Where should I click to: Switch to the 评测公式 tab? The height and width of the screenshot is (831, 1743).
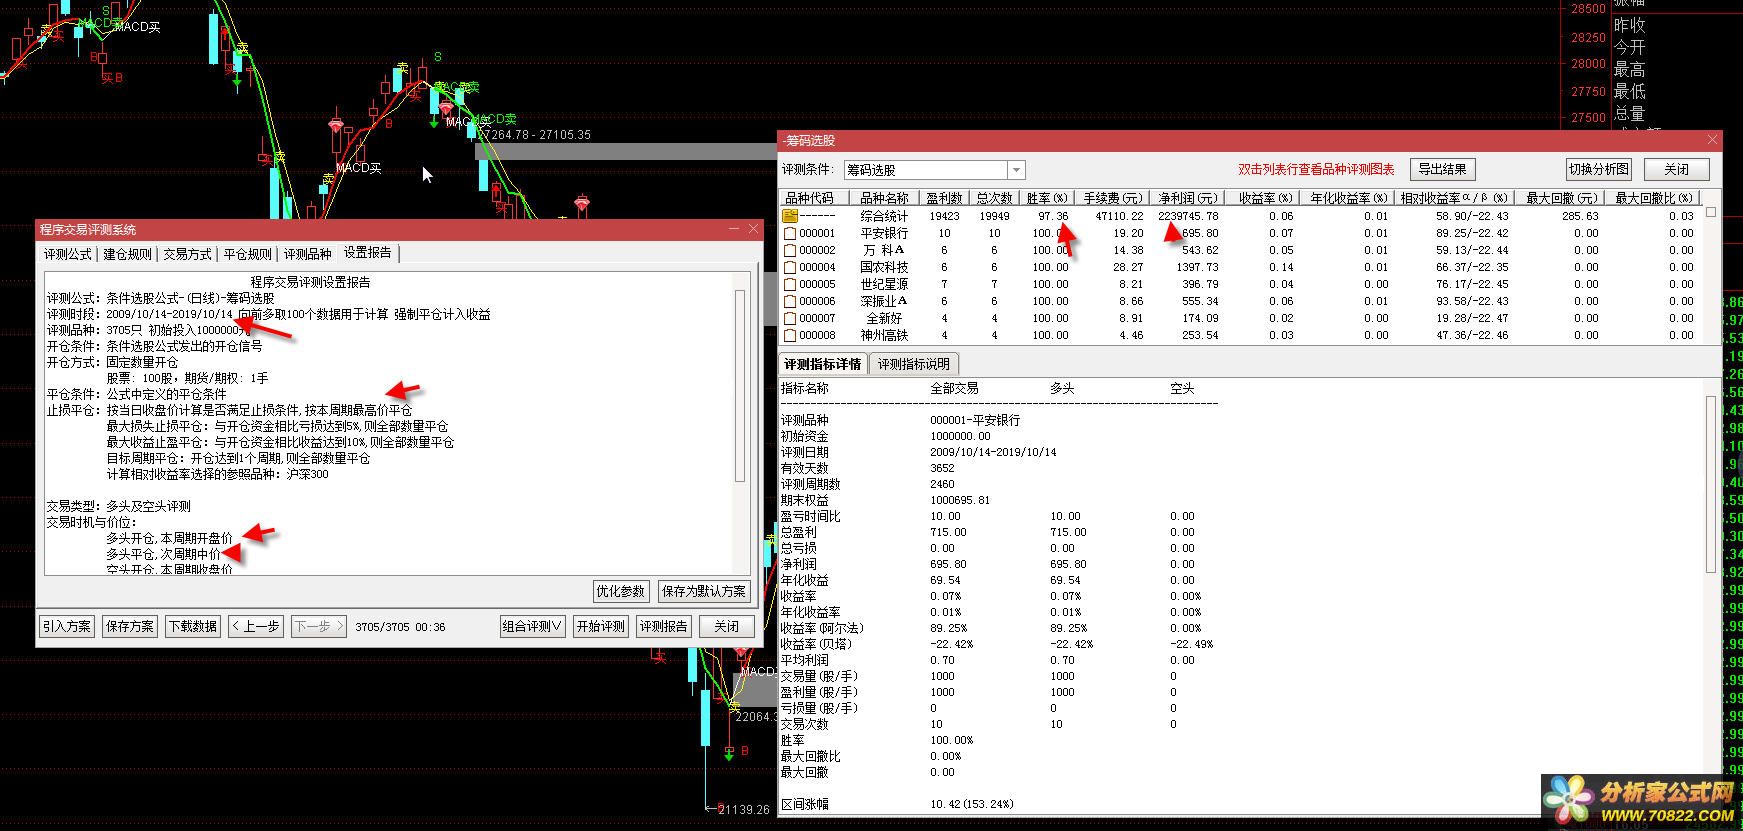pos(68,254)
